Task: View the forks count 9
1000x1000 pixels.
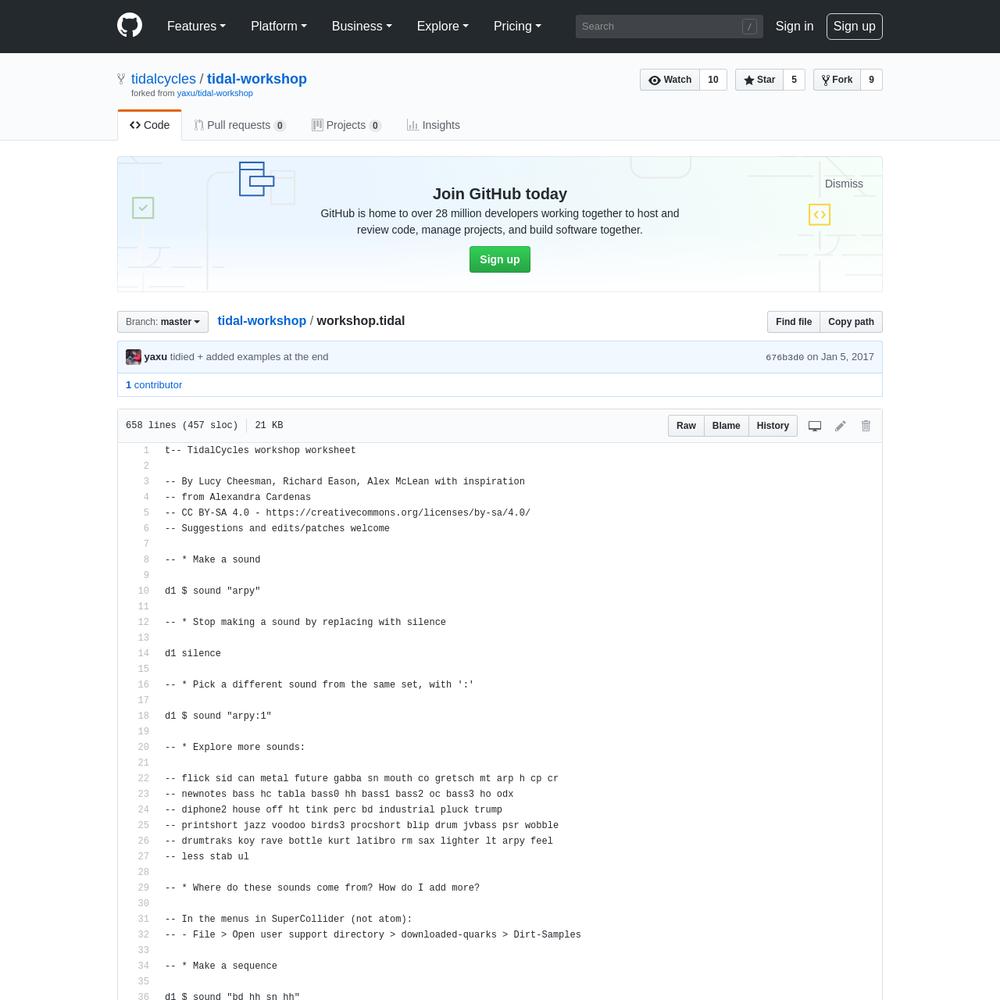Action: click(x=871, y=80)
